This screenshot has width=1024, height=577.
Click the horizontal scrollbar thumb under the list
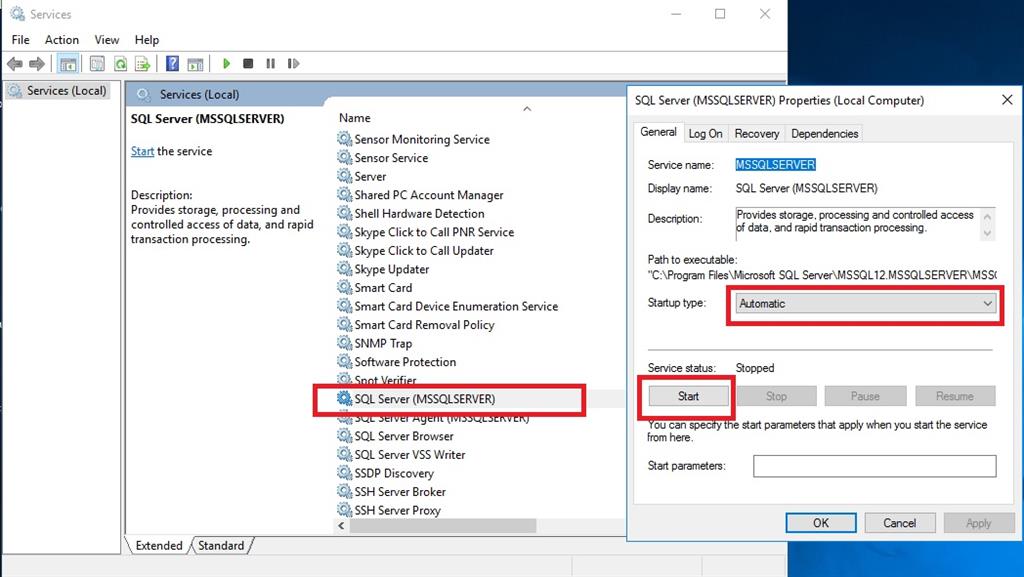pos(443,525)
